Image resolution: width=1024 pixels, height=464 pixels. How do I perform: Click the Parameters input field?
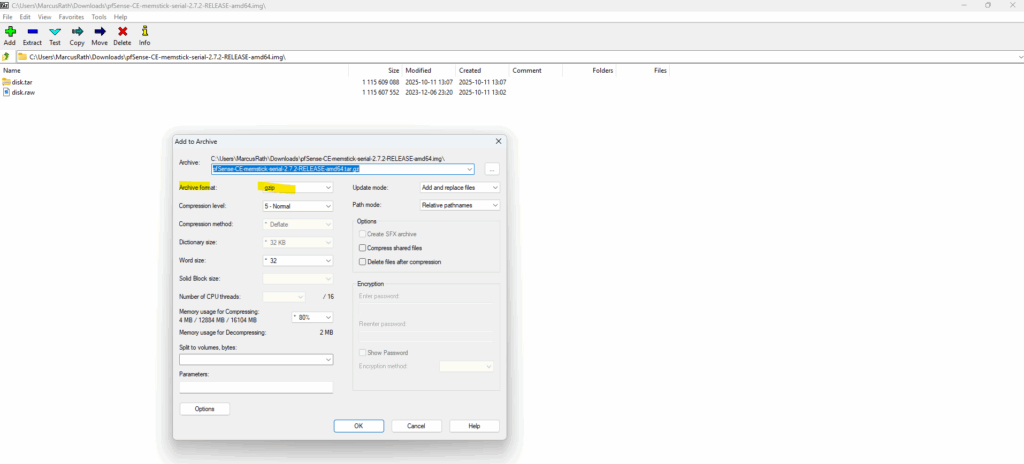[256, 387]
